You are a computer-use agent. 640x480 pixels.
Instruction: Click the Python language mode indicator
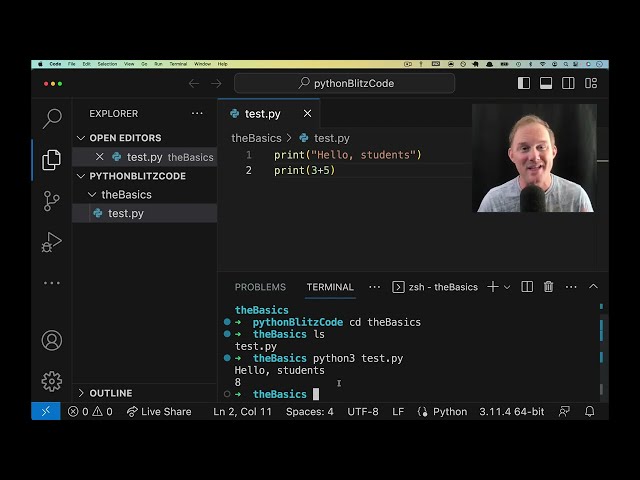[x=450, y=411]
